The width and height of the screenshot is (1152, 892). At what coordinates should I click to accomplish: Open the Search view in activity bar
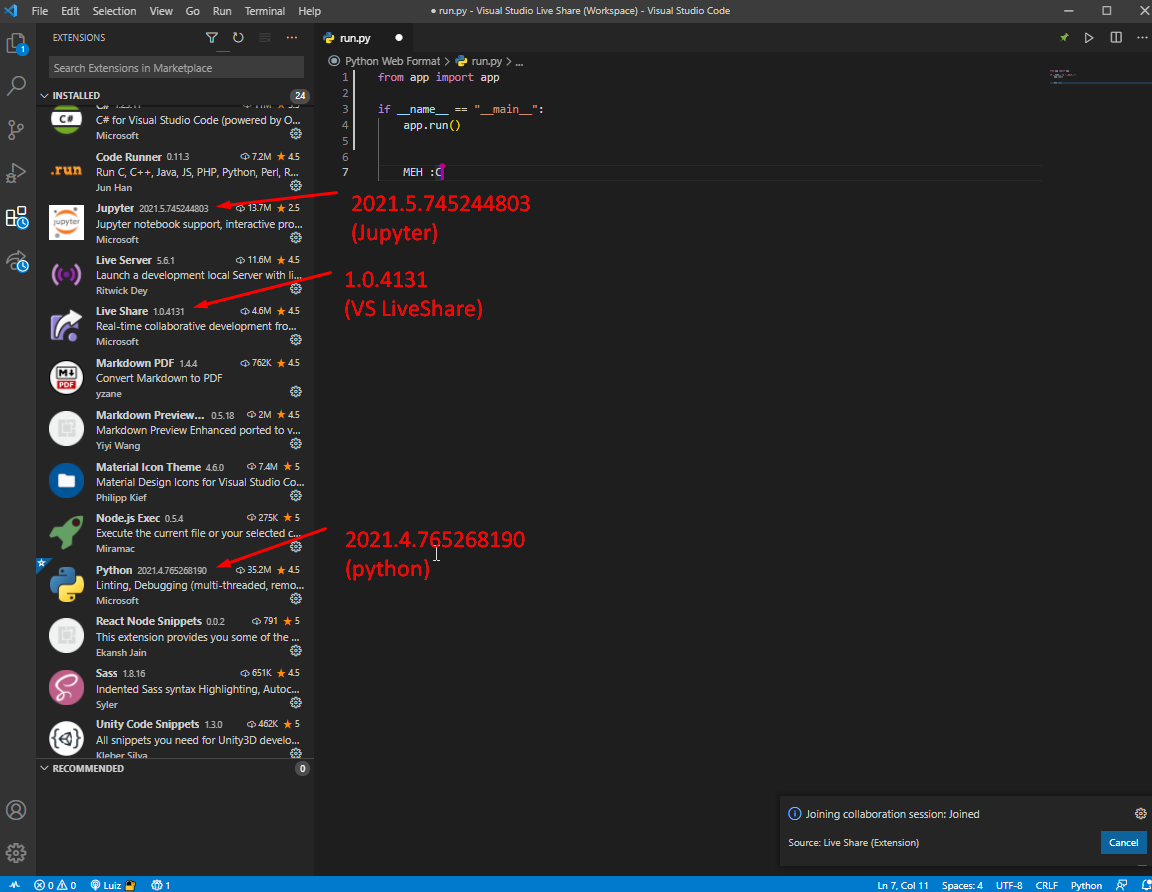16,86
